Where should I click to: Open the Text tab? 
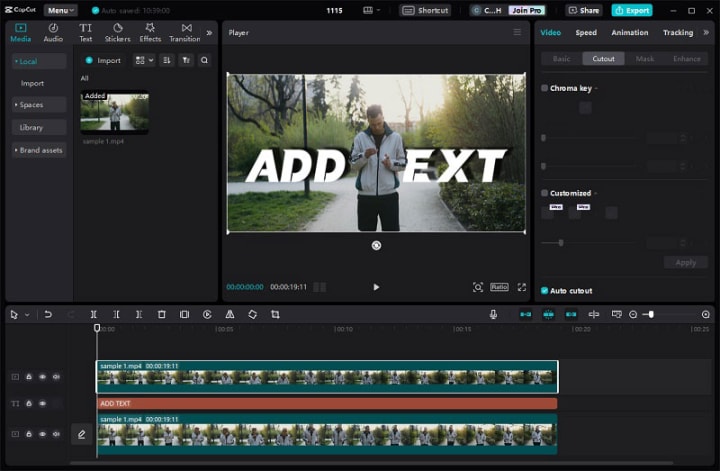click(85, 33)
